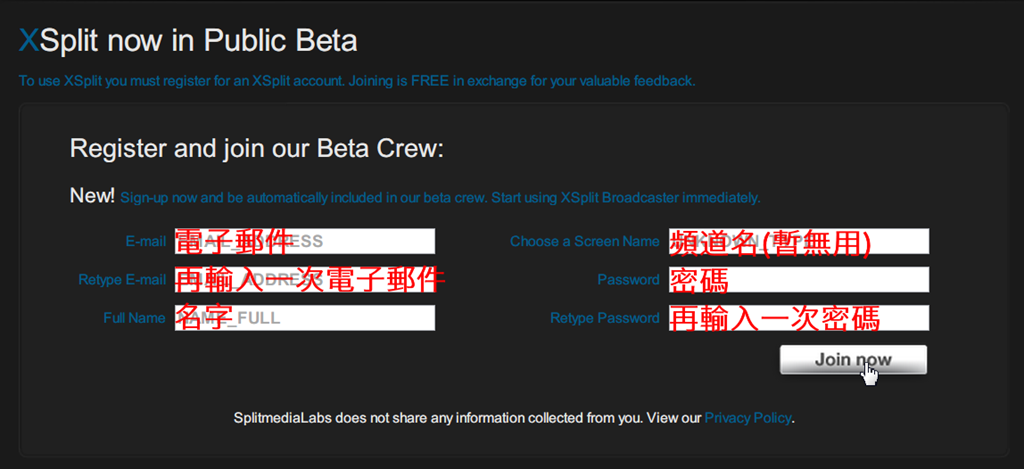This screenshot has width=1024, height=469.
Task: Click the 'To use XSplit you must register' line
Action: point(356,81)
